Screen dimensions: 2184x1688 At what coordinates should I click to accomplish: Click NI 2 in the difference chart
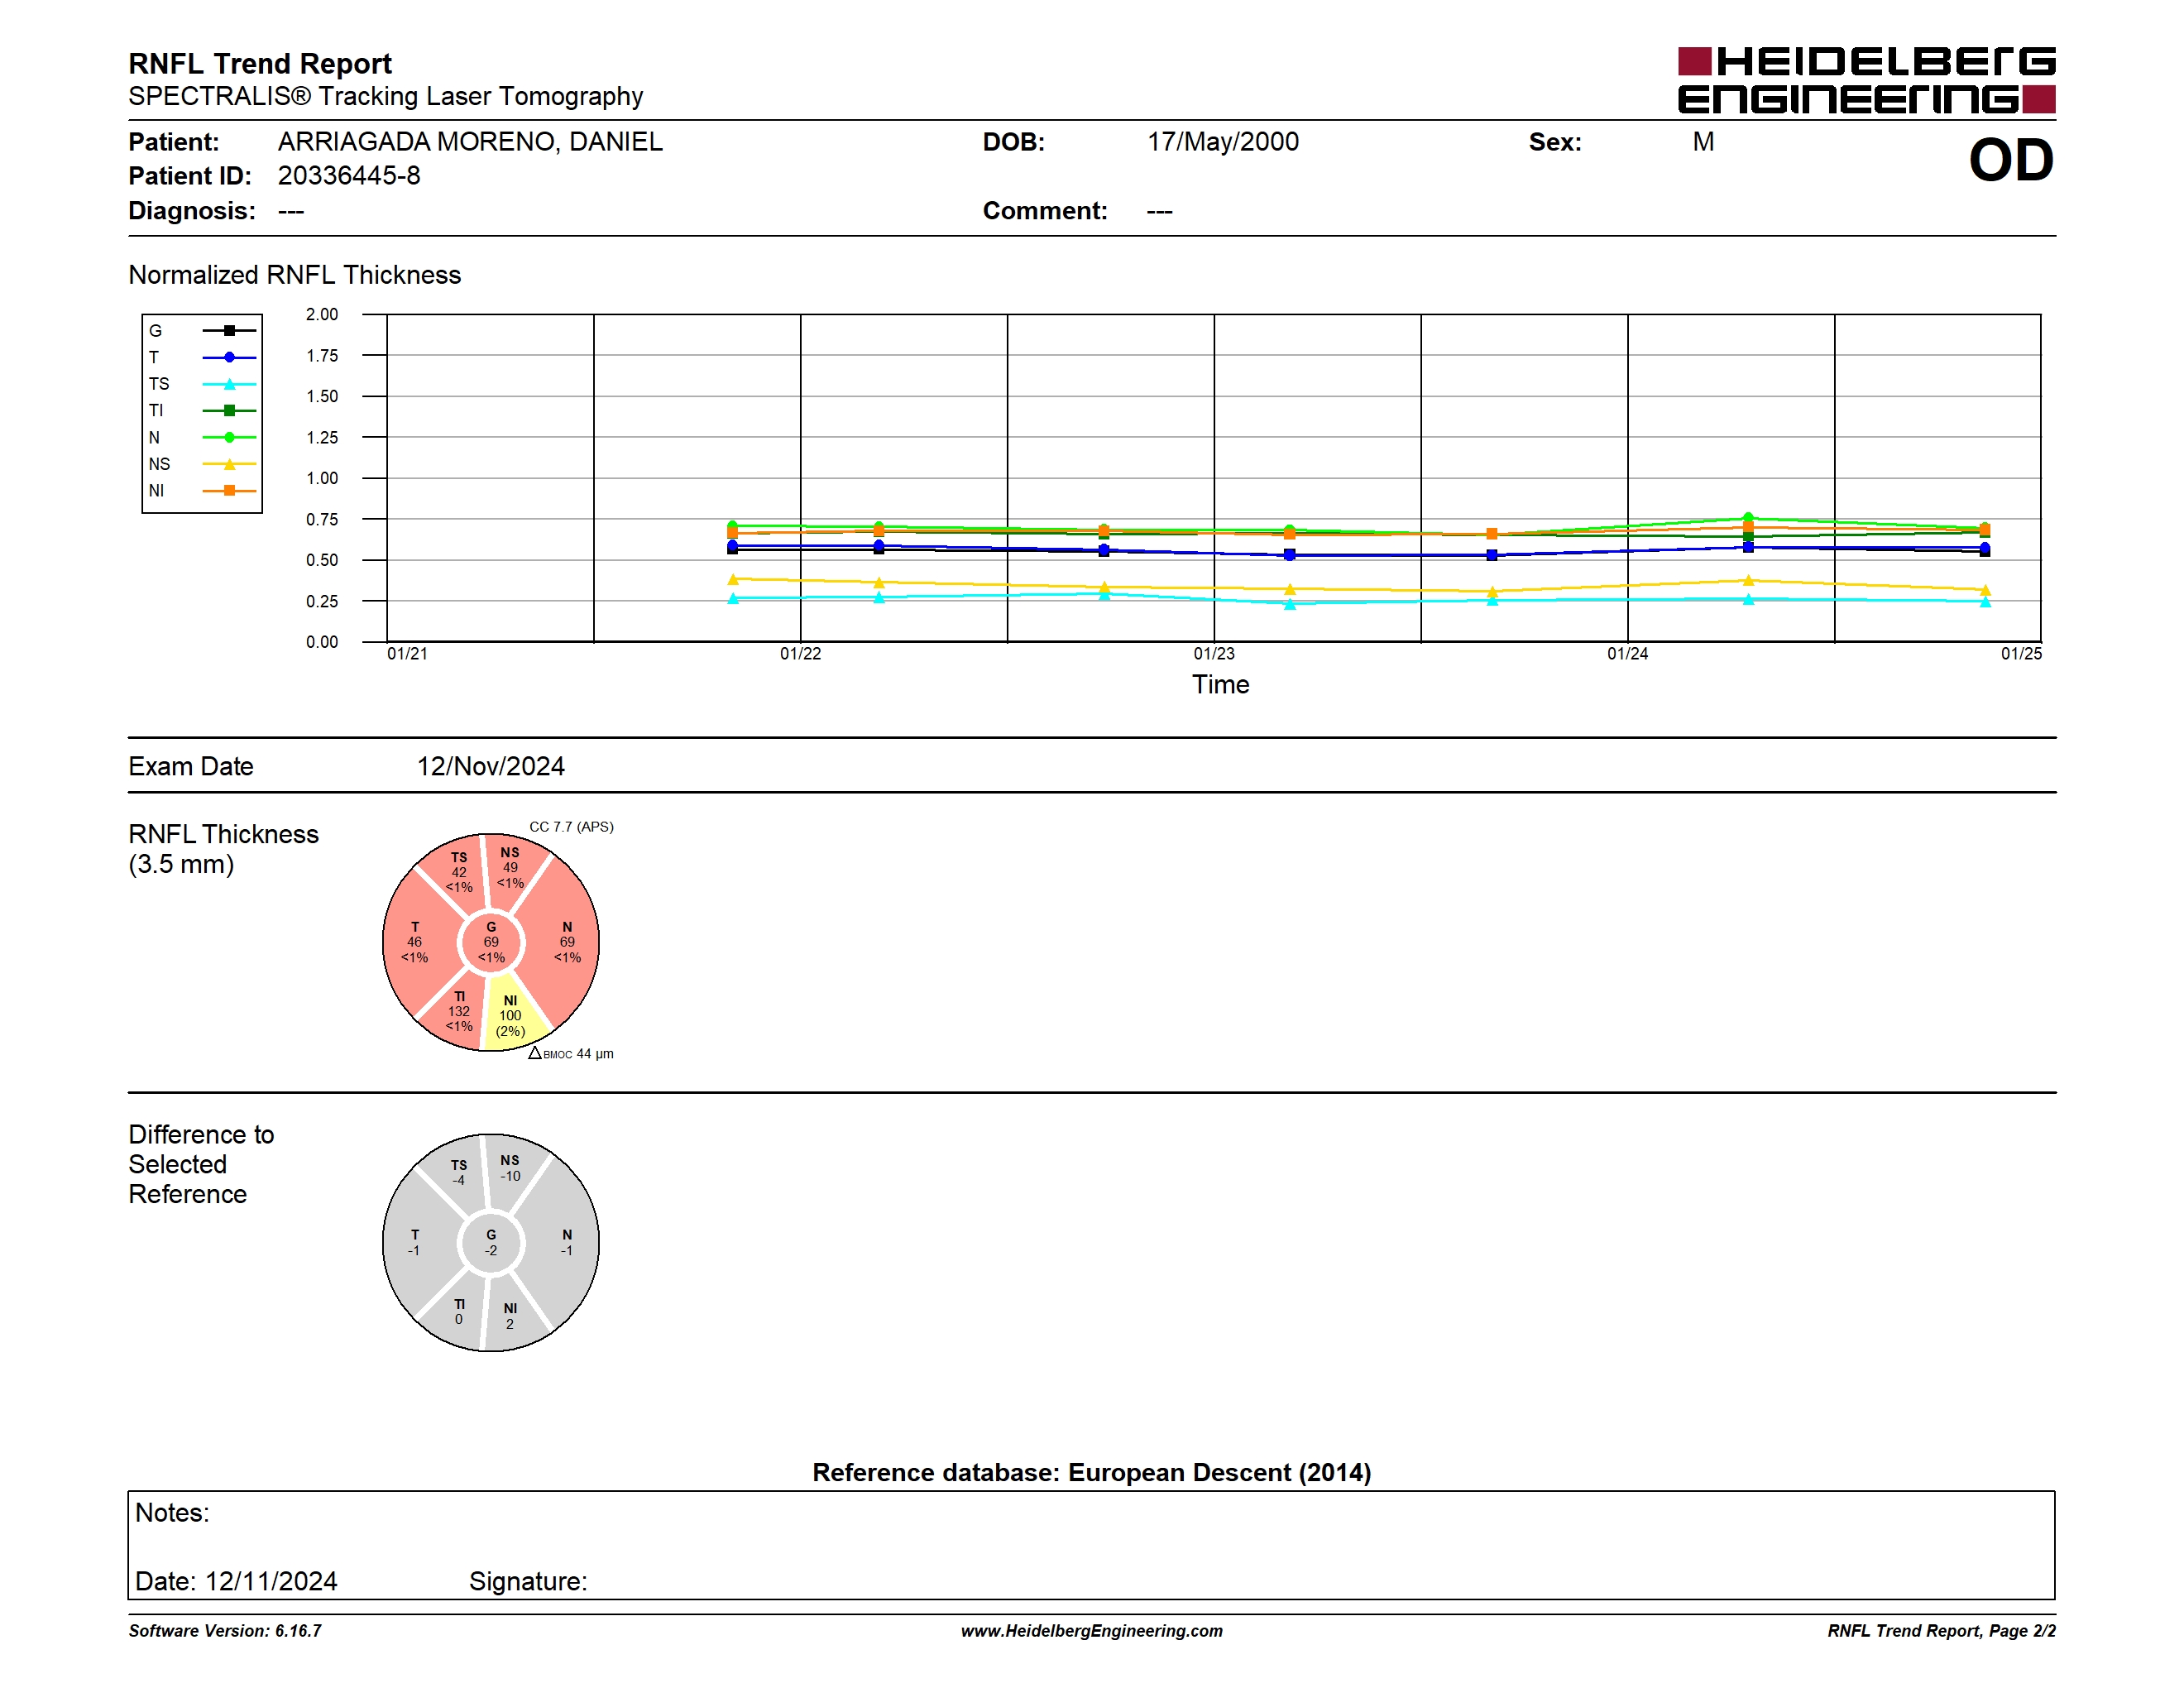pyautogui.click(x=510, y=1316)
